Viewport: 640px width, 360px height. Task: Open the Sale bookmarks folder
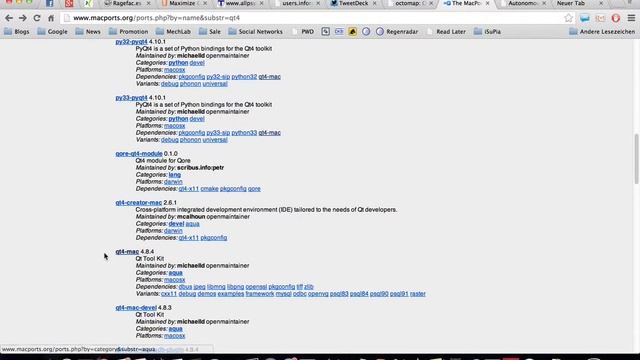(210, 32)
